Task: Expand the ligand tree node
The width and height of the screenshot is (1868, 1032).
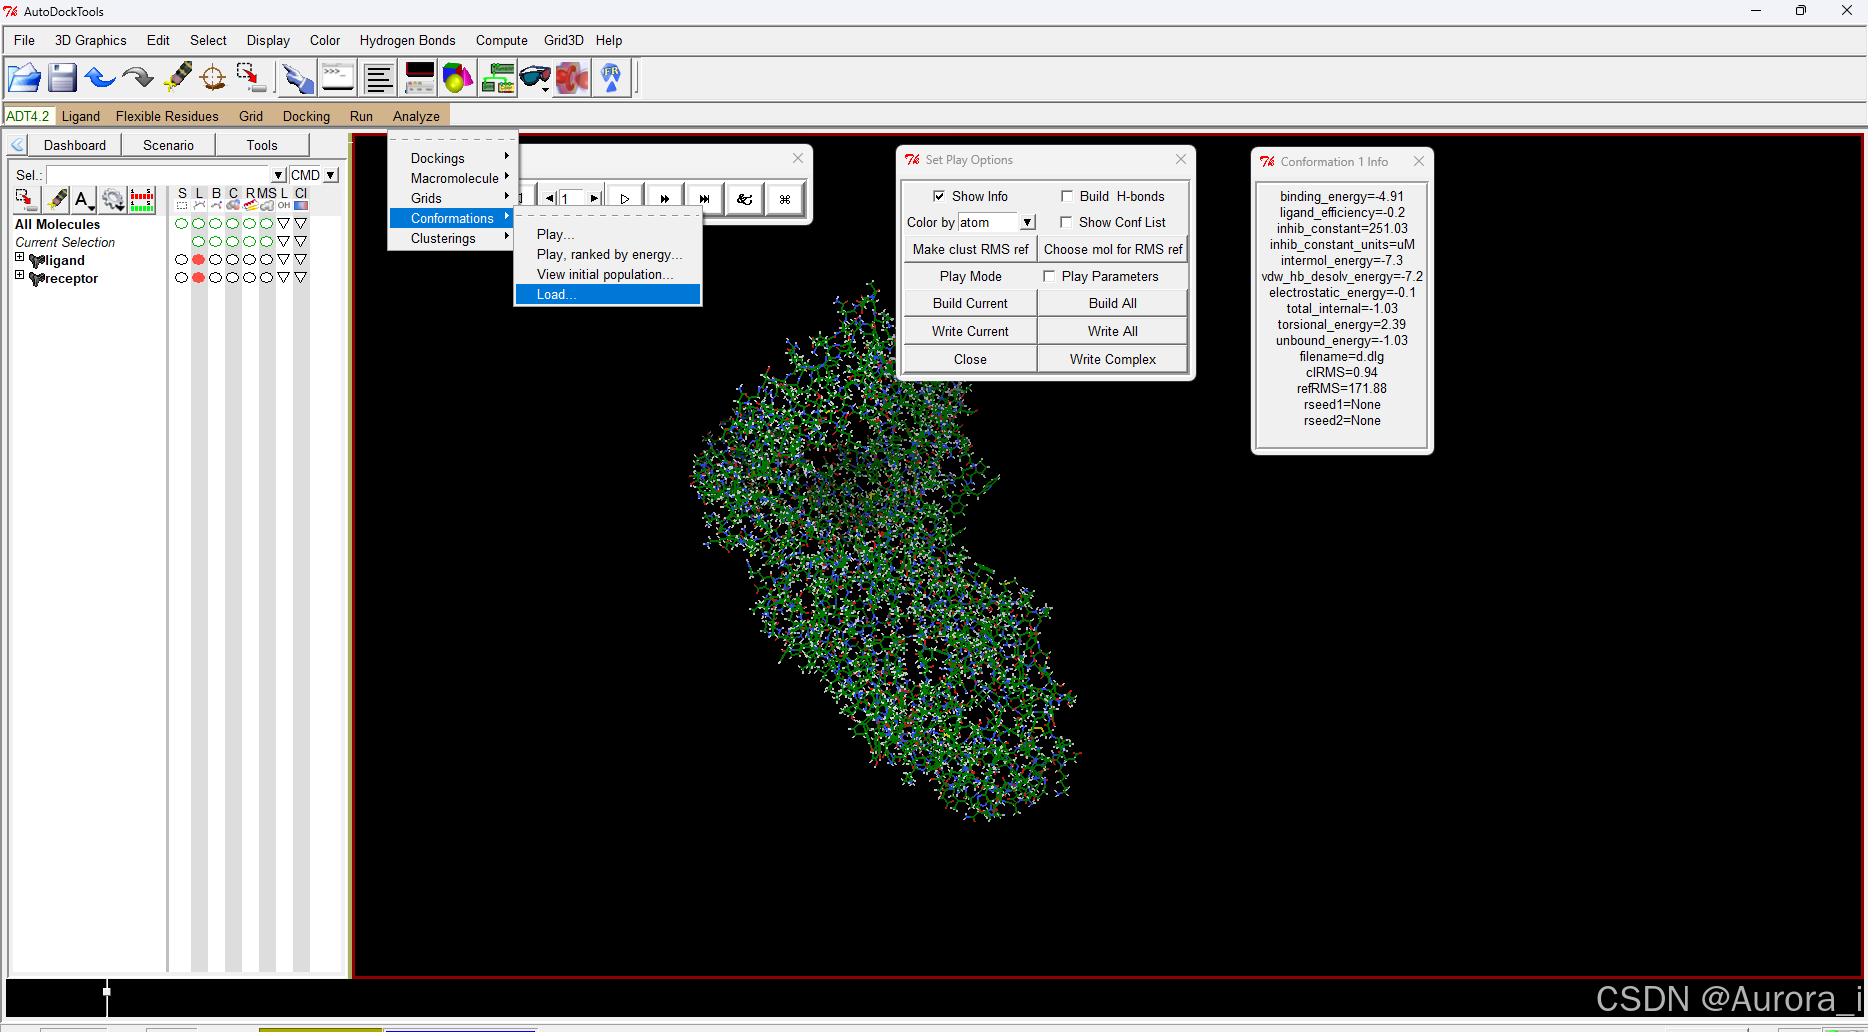Action: click(x=19, y=258)
